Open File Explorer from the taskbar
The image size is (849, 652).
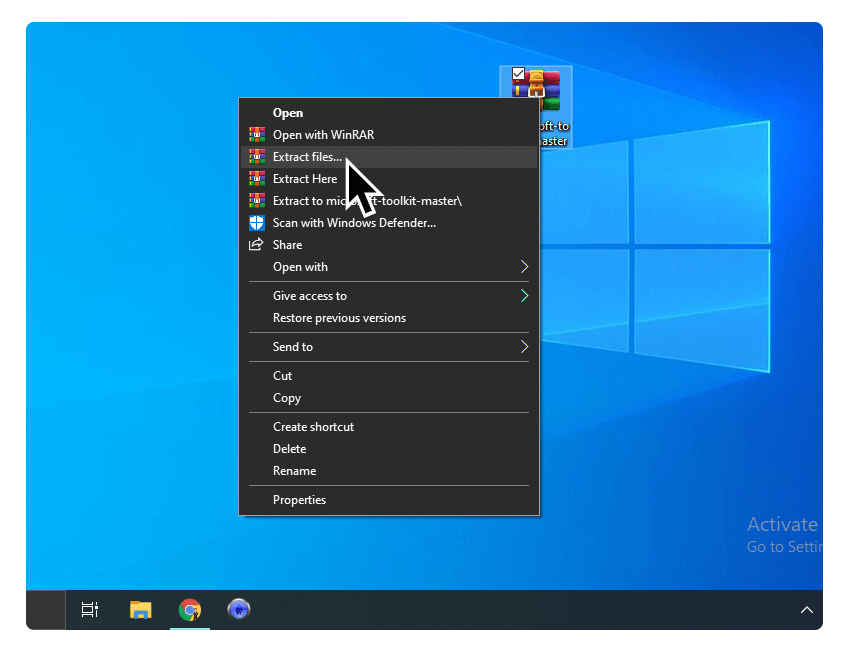[x=140, y=610]
